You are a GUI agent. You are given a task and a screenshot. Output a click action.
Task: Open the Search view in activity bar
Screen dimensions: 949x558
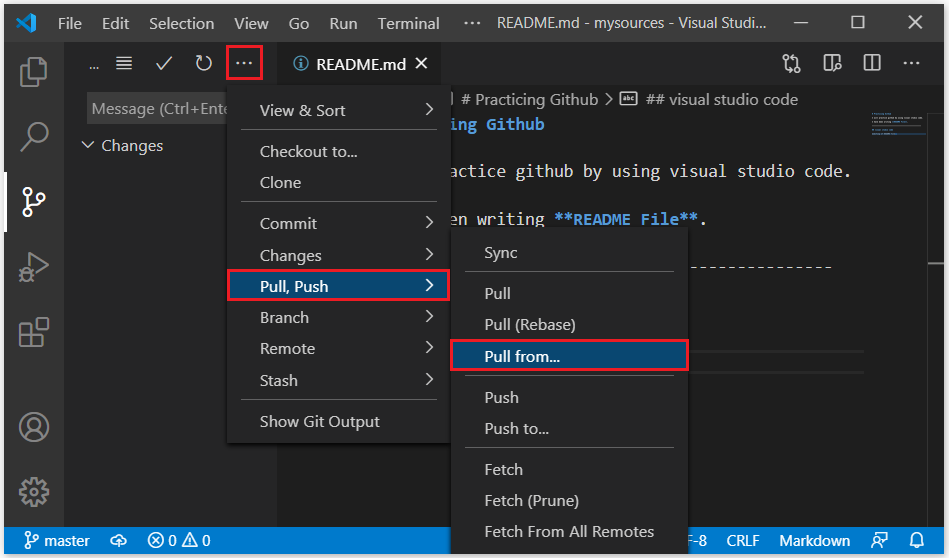tap(34, 136)
